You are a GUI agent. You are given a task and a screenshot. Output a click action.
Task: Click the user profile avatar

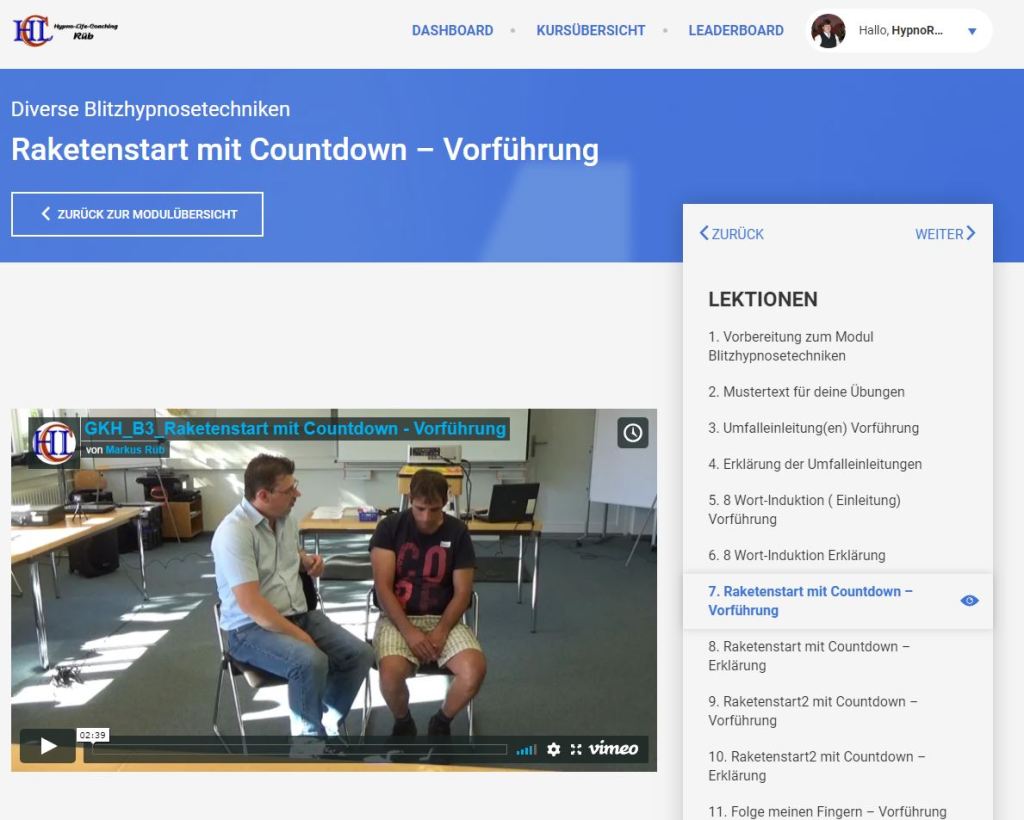click(x=828, y=31)
